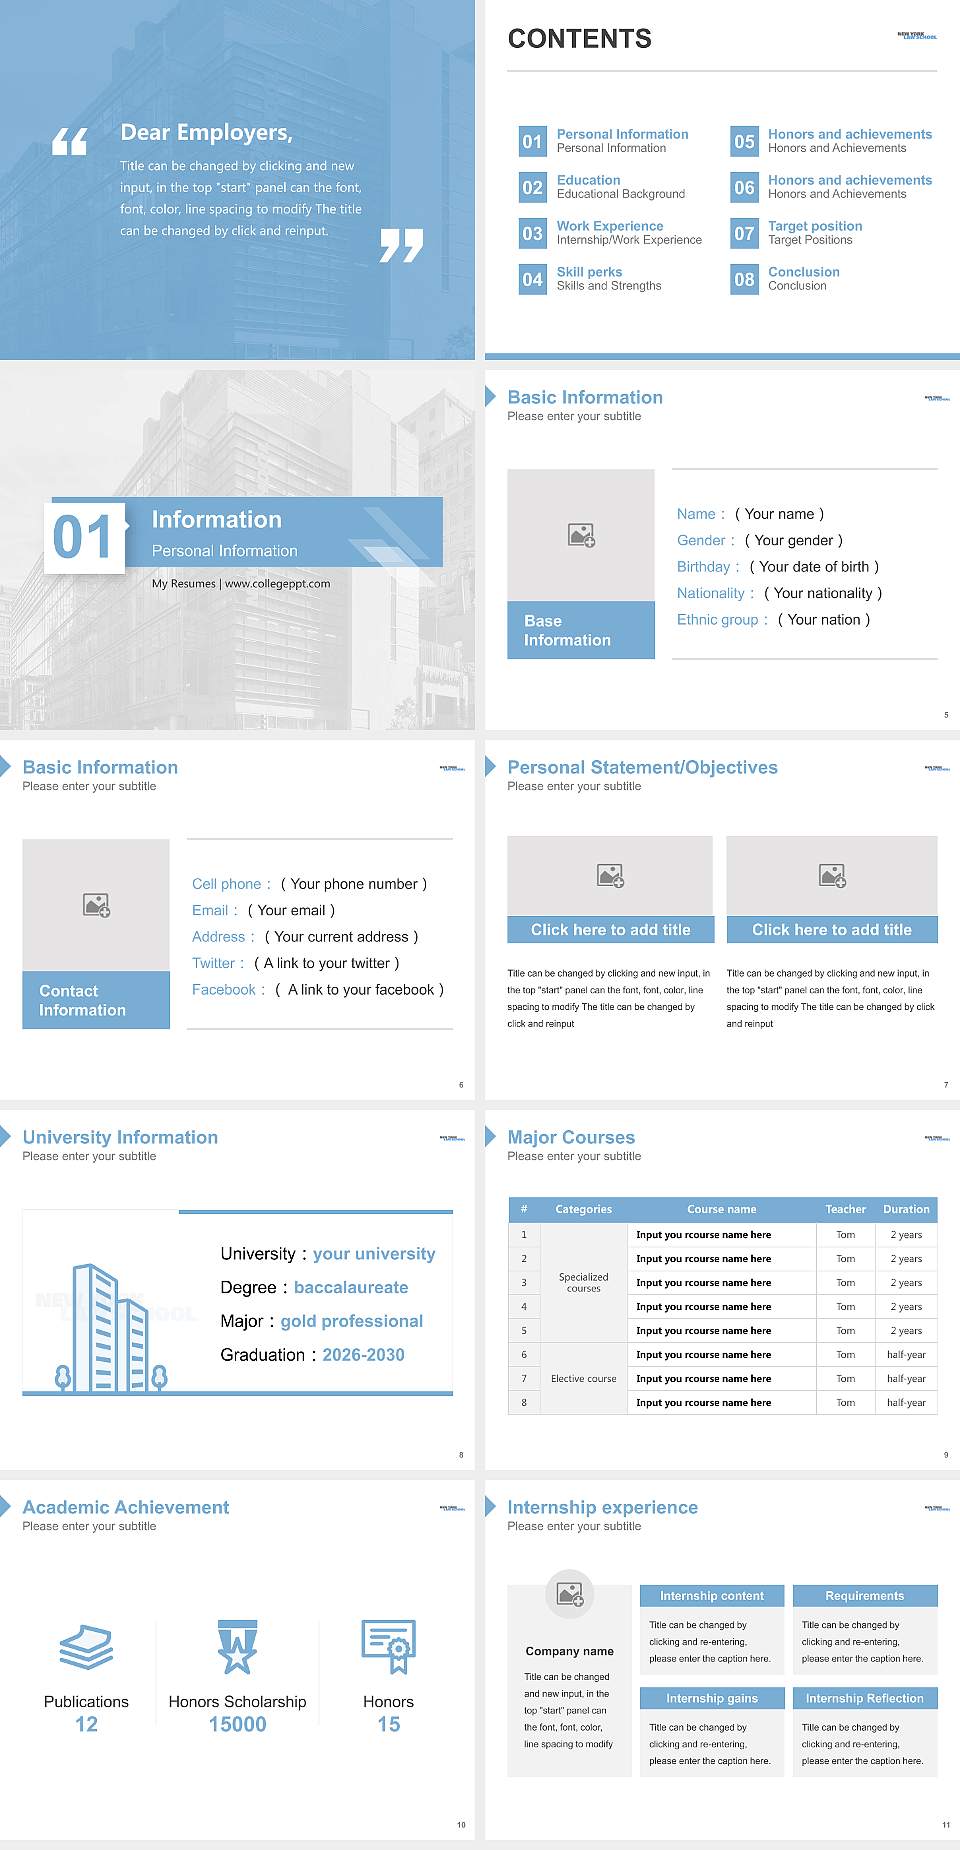This screenshot has height=1850, width=960.
Task: Click the 05 number box in Contents
Action: pos(745,141)
